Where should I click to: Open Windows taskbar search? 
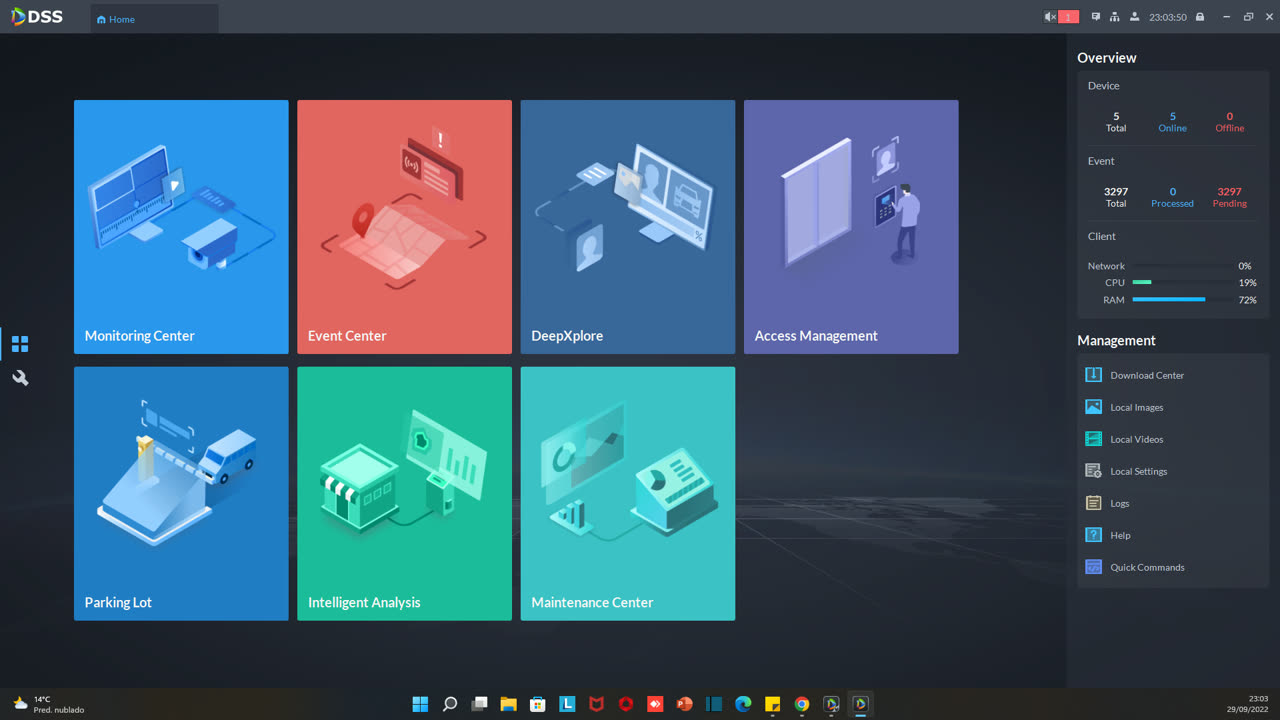pyautogui.click(x=450, y=704)
